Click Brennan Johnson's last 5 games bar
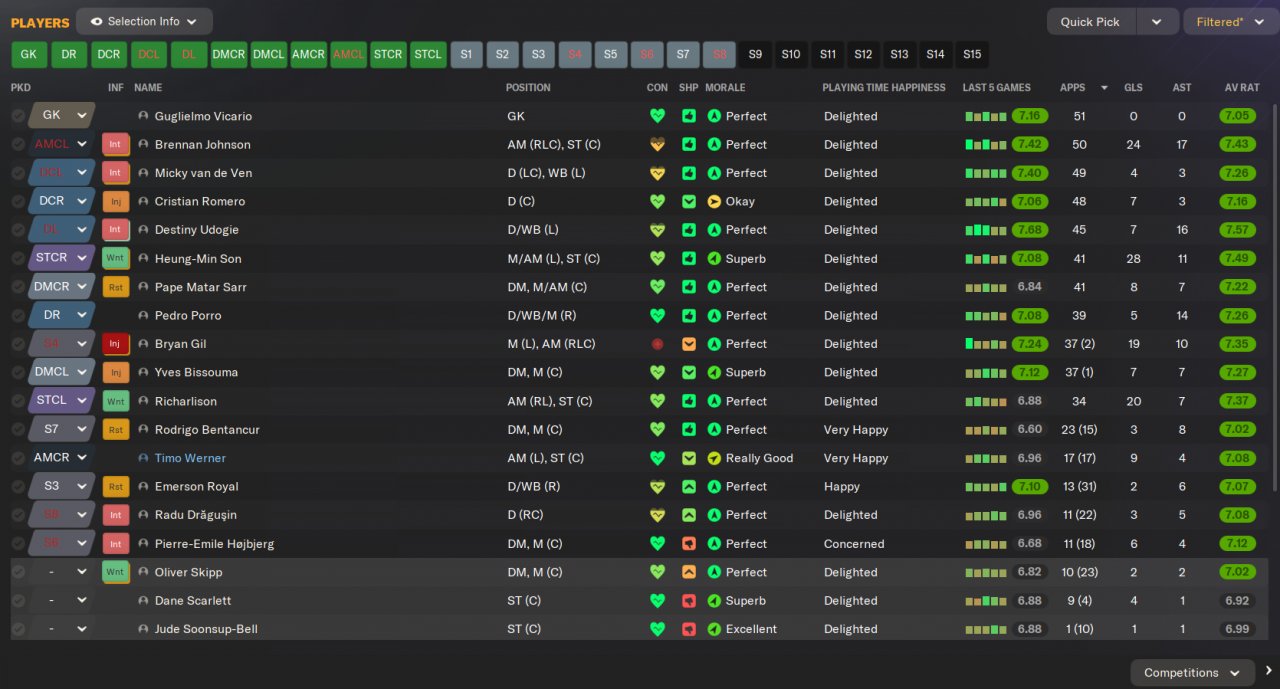1280x689 pixels. (987, 145)
